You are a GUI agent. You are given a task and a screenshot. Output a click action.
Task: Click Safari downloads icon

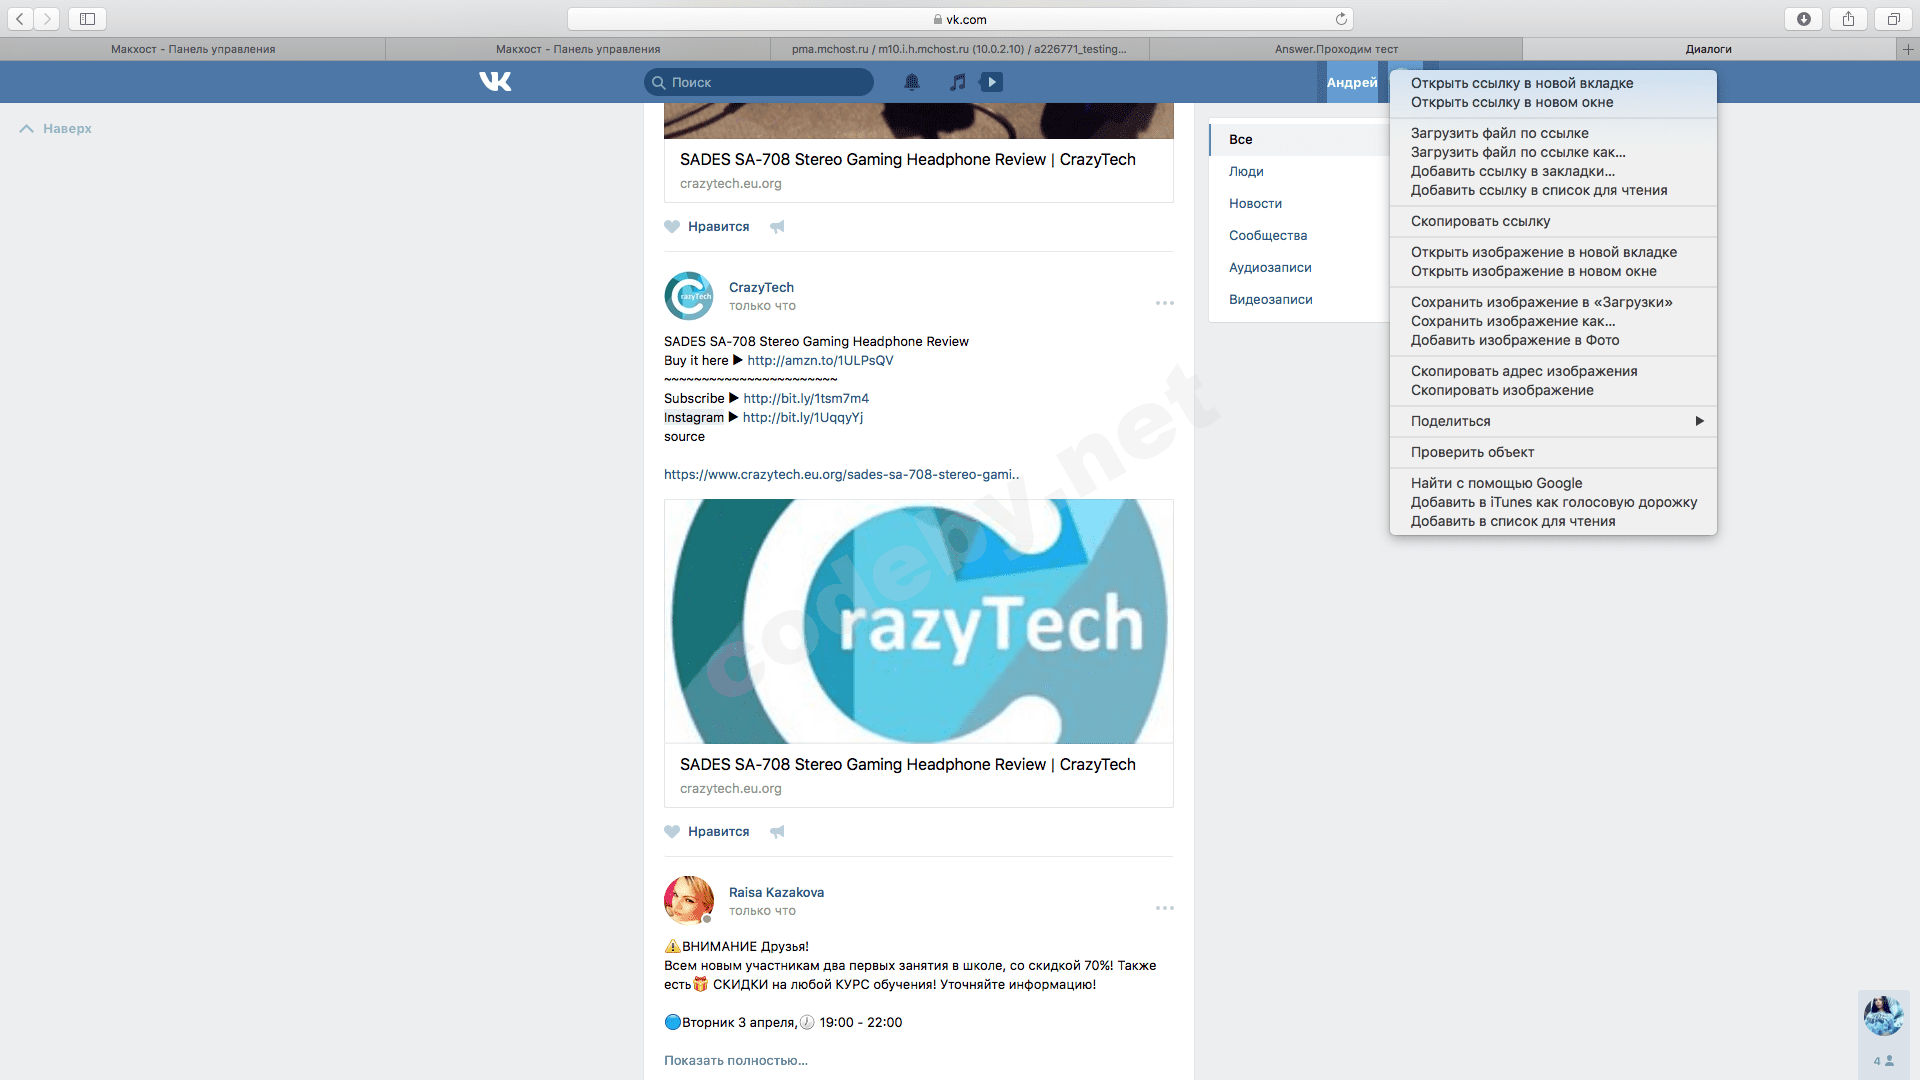click(x=1803, y=19)
